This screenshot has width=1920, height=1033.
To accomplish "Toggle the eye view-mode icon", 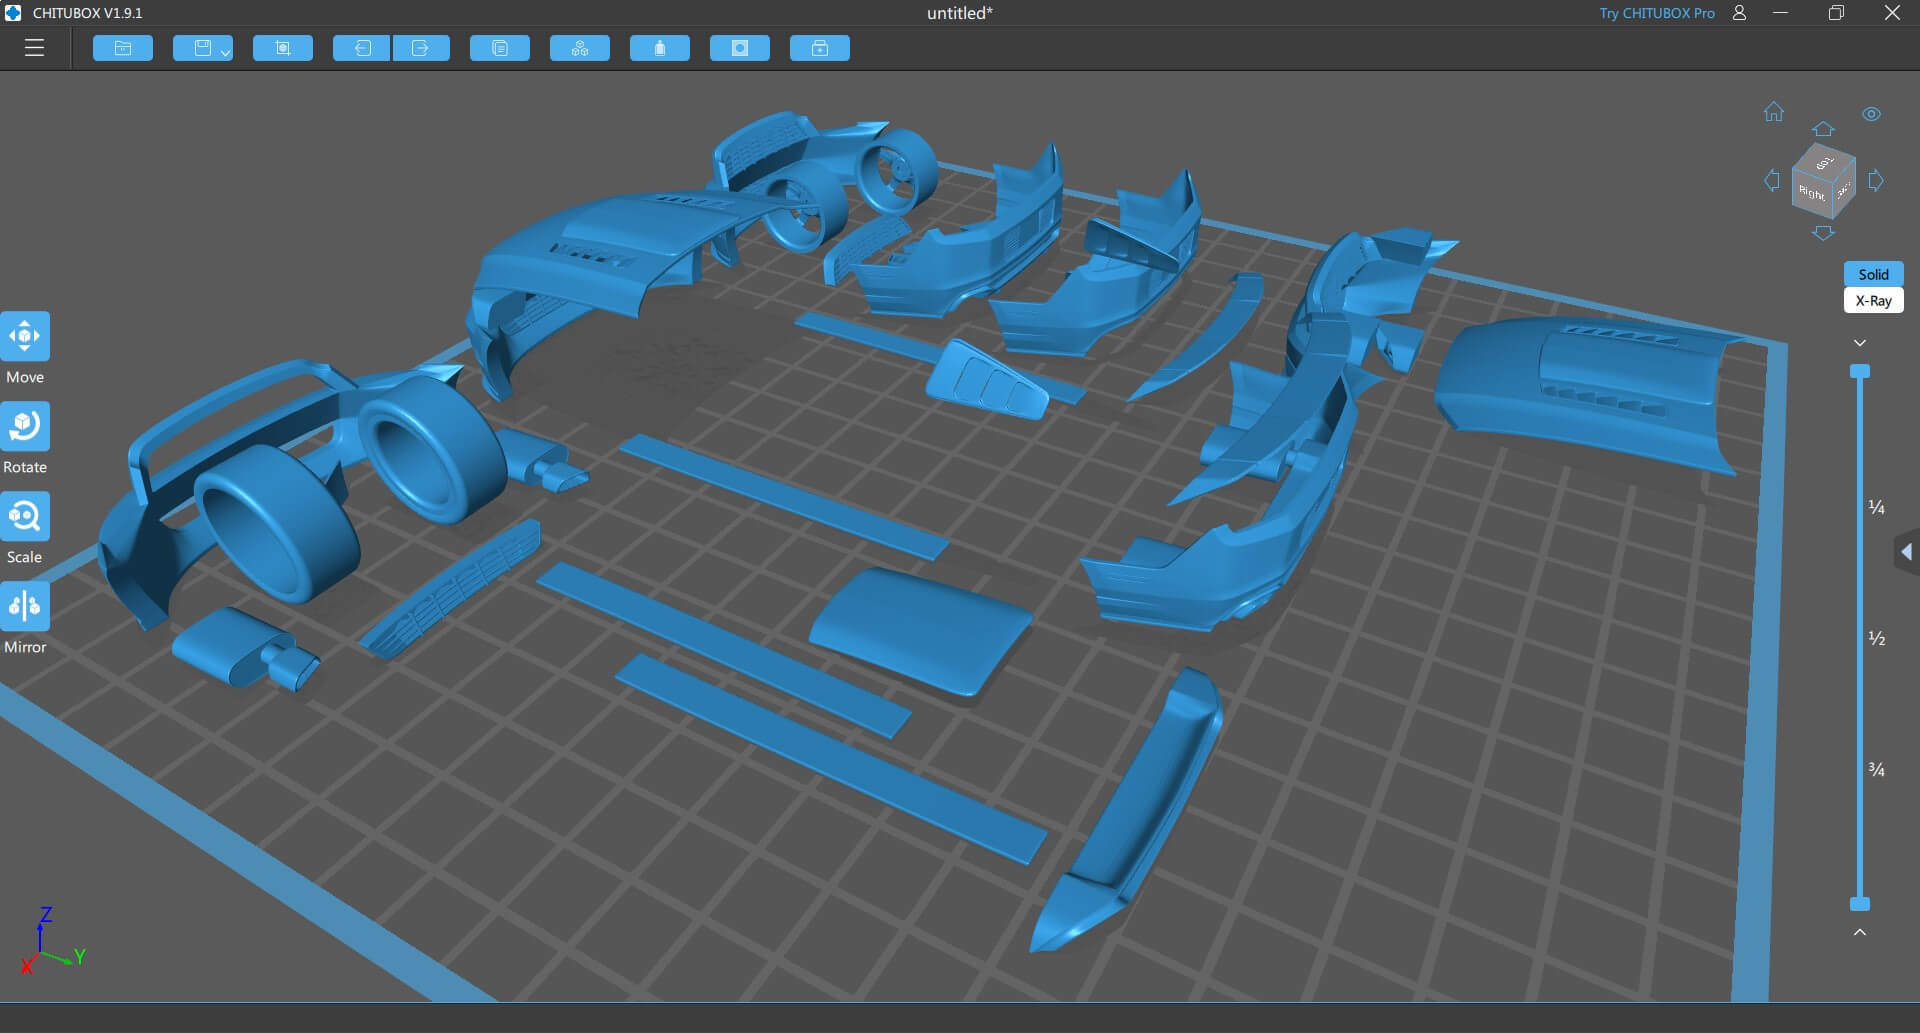I will point(1872,114).
